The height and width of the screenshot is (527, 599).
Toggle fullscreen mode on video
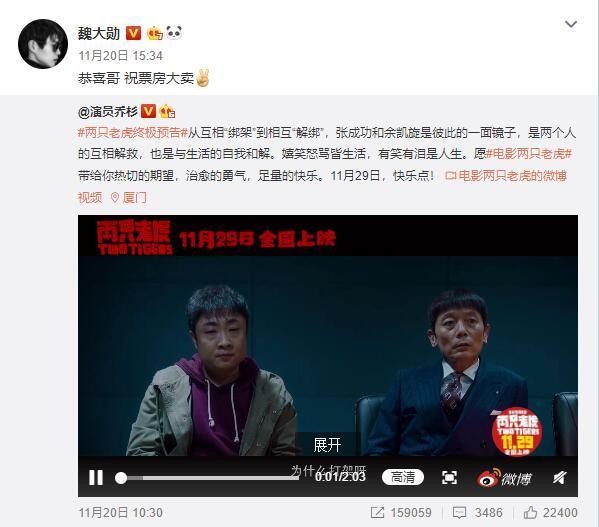click(449, 477)
